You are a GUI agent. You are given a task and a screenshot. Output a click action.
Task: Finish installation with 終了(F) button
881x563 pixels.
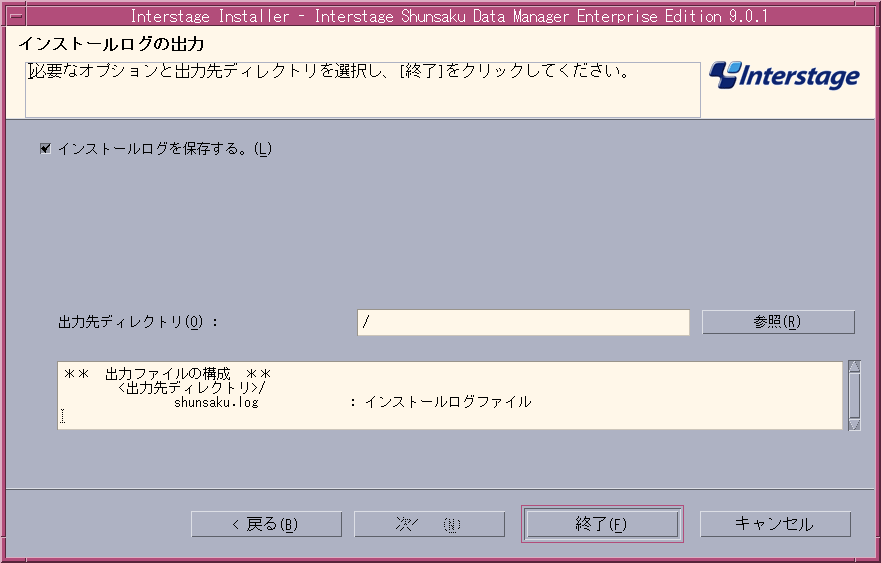click(x=602, y=524)
